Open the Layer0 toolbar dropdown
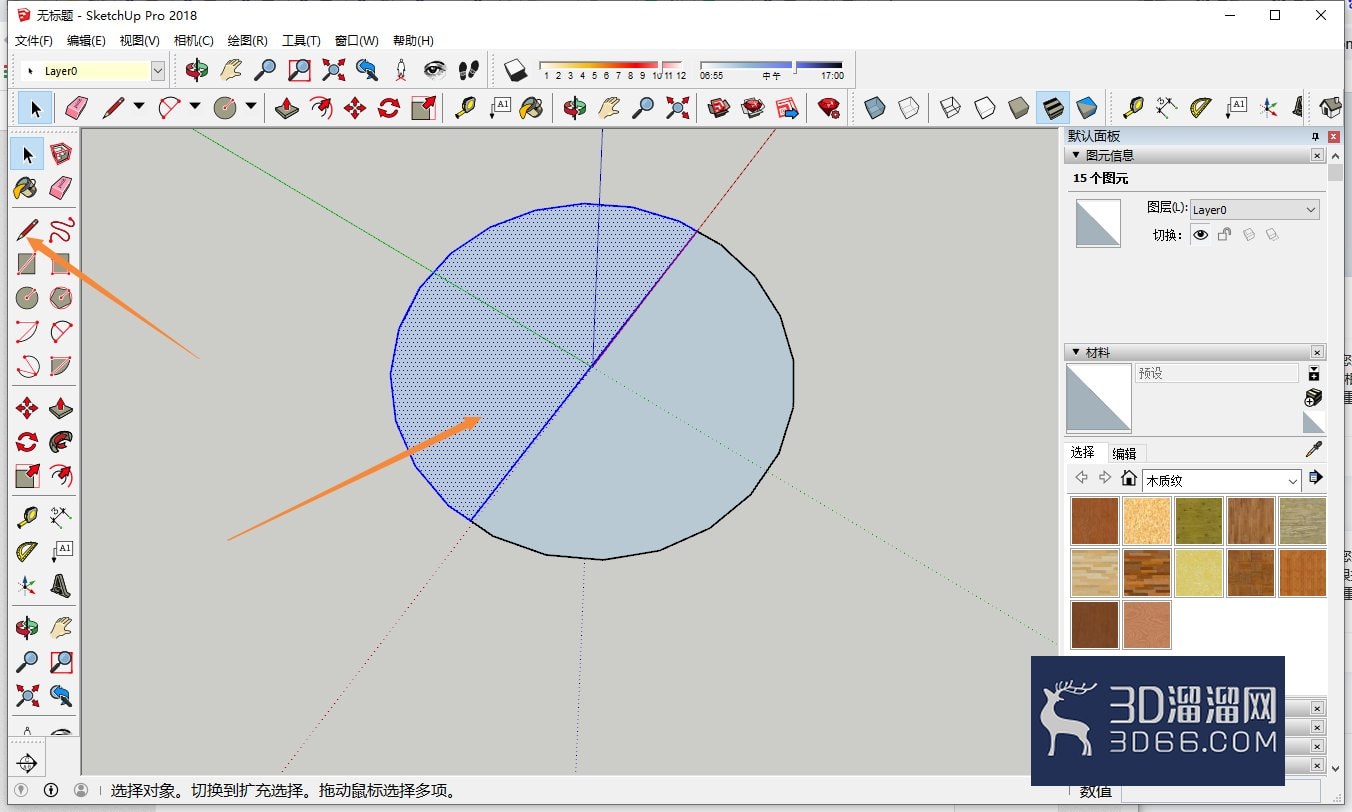The image size is (1352, 812). [x=158, y=71]
